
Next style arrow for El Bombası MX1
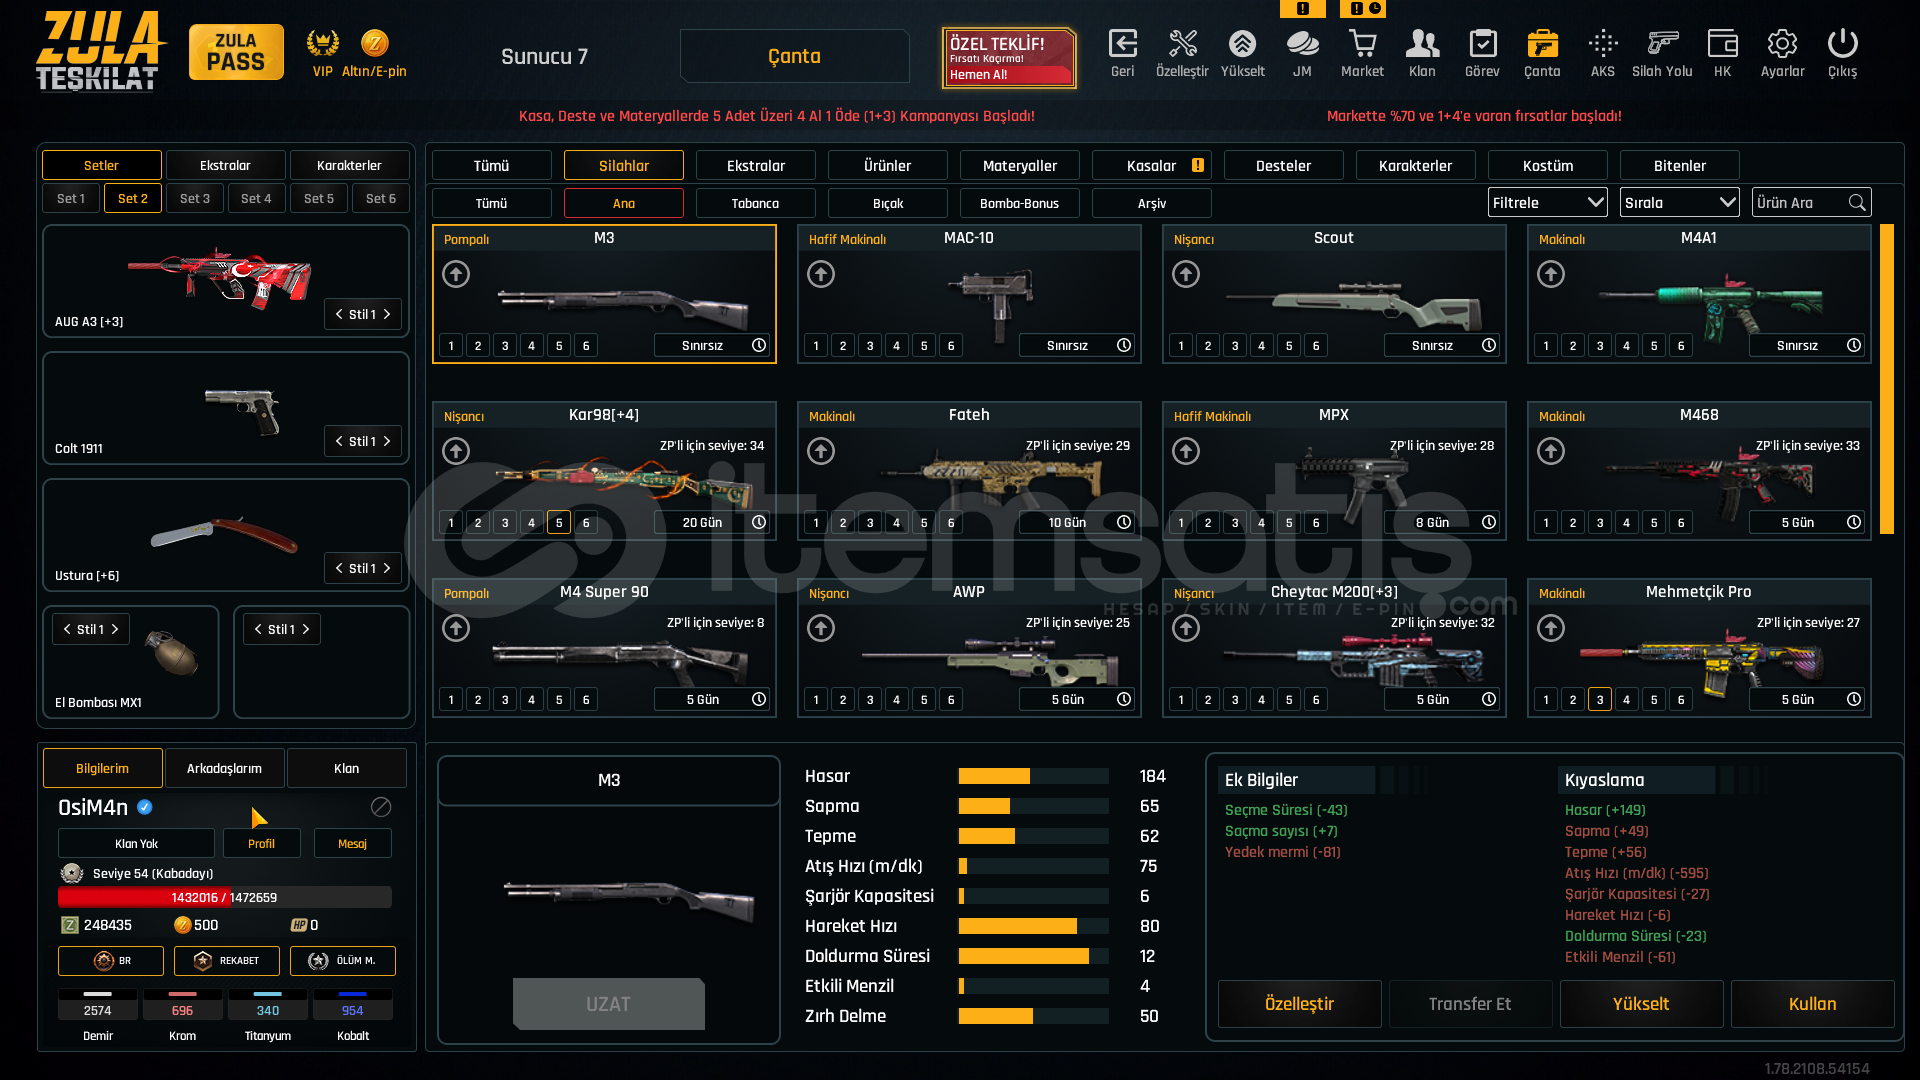coord(115,629)
